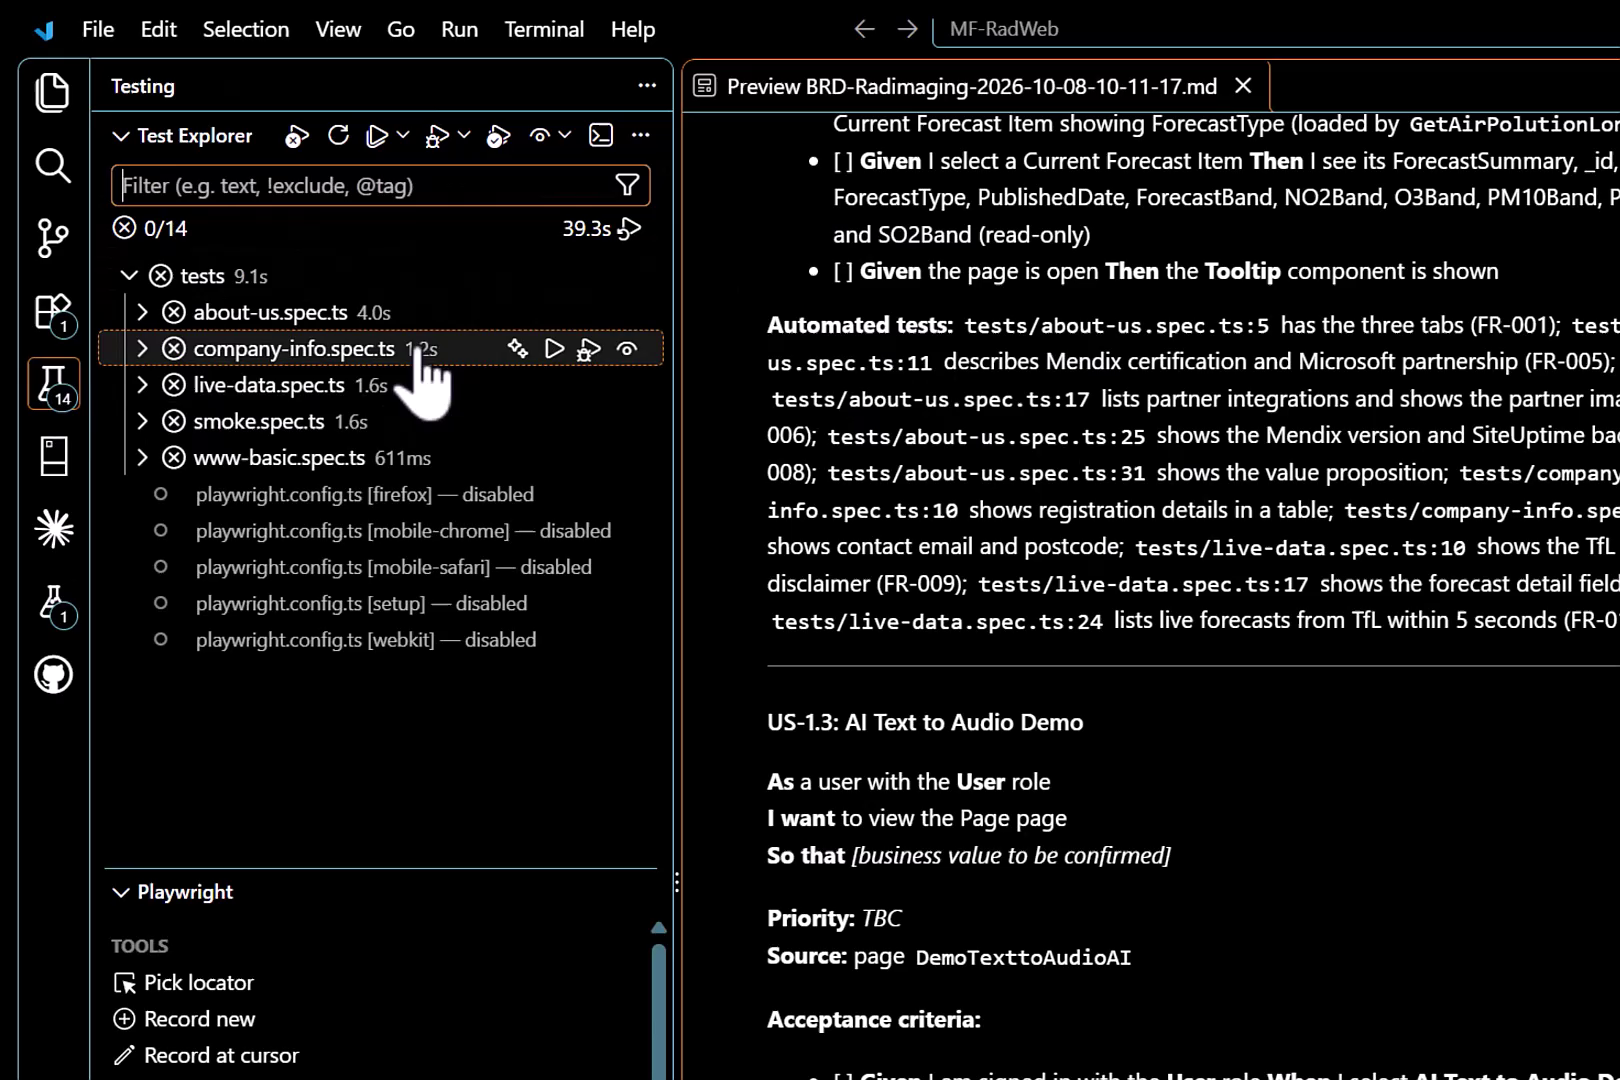Viewport: 1620px width, 1080px height.
Task: Toggle continuous run eye in Test Explorer toolbar
Action: tap(540, 135)
